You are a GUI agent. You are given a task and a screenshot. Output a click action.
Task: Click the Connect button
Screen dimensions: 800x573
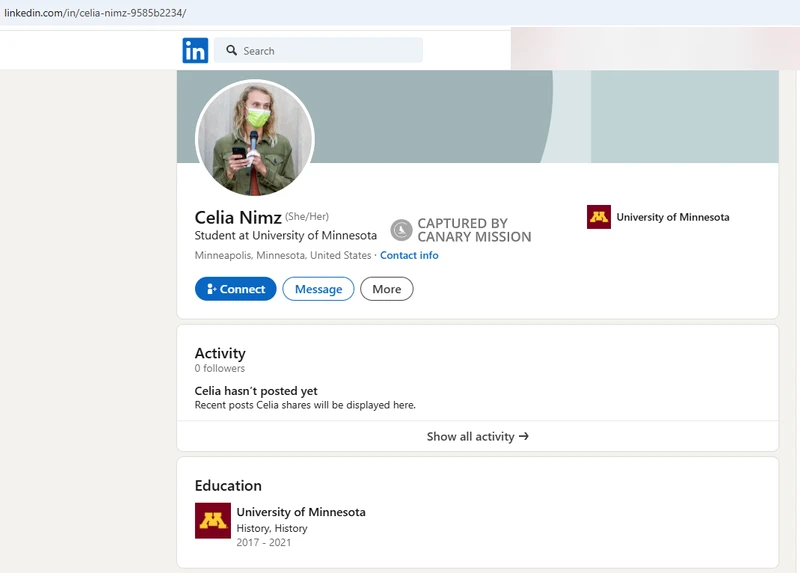pyautogui.click(x=235, y=289)
